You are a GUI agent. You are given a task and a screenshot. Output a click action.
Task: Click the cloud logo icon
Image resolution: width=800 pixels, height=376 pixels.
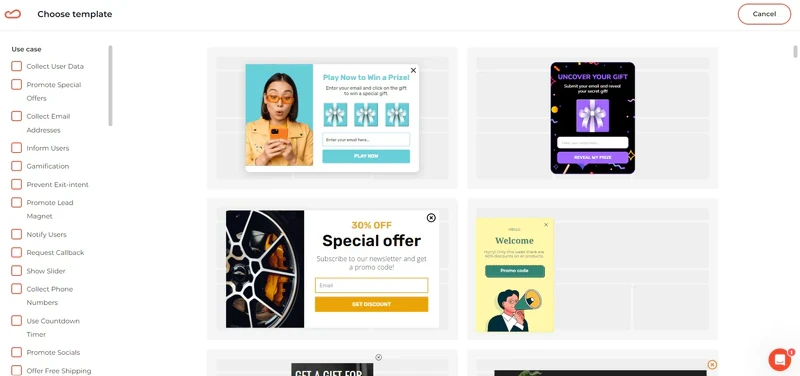pos(13,14)
